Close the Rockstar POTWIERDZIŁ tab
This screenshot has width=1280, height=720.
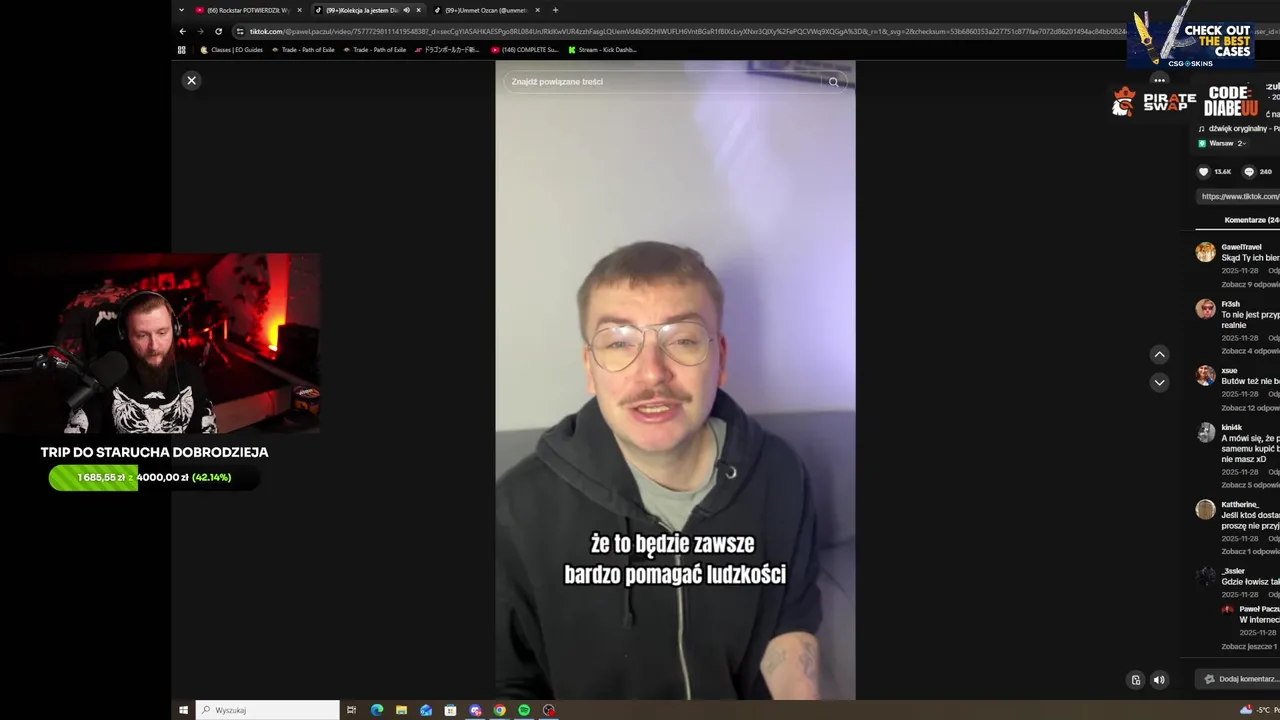point(299,10)
